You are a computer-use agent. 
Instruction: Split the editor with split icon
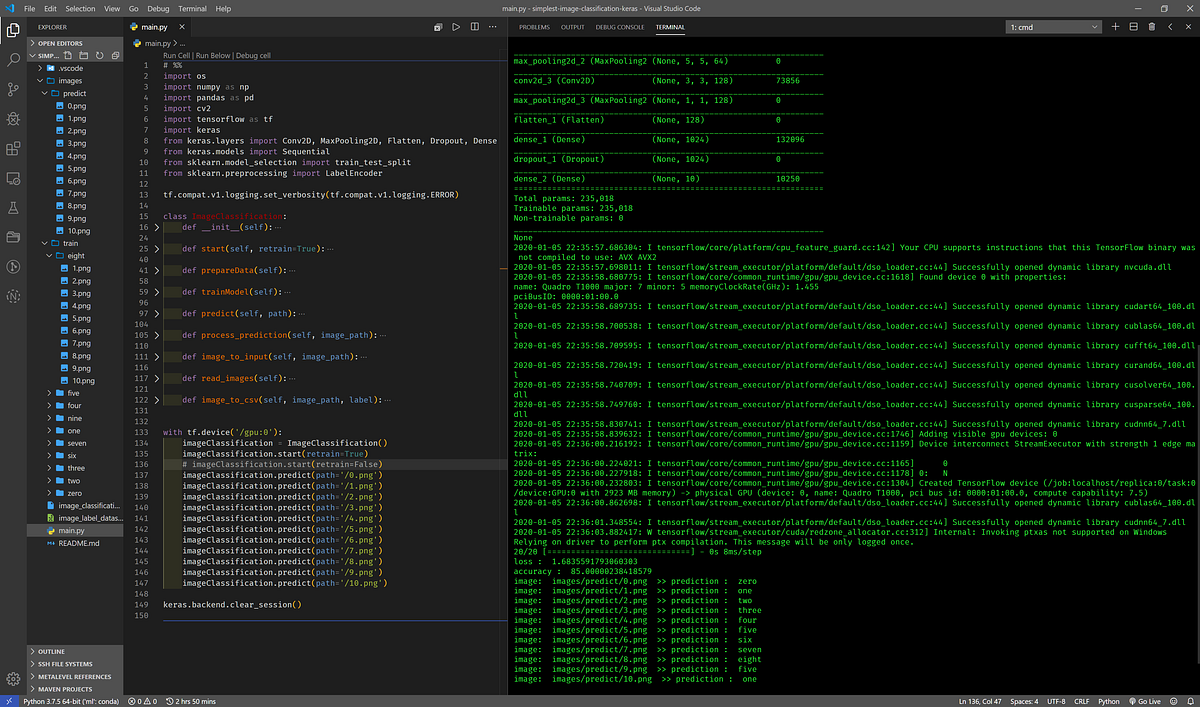[474, 27]
